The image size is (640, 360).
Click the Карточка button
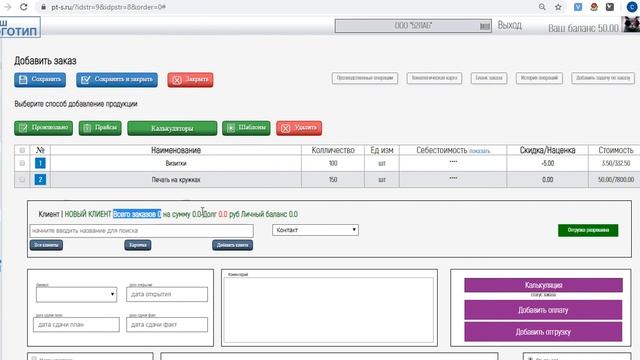click(x=138, y=245)
